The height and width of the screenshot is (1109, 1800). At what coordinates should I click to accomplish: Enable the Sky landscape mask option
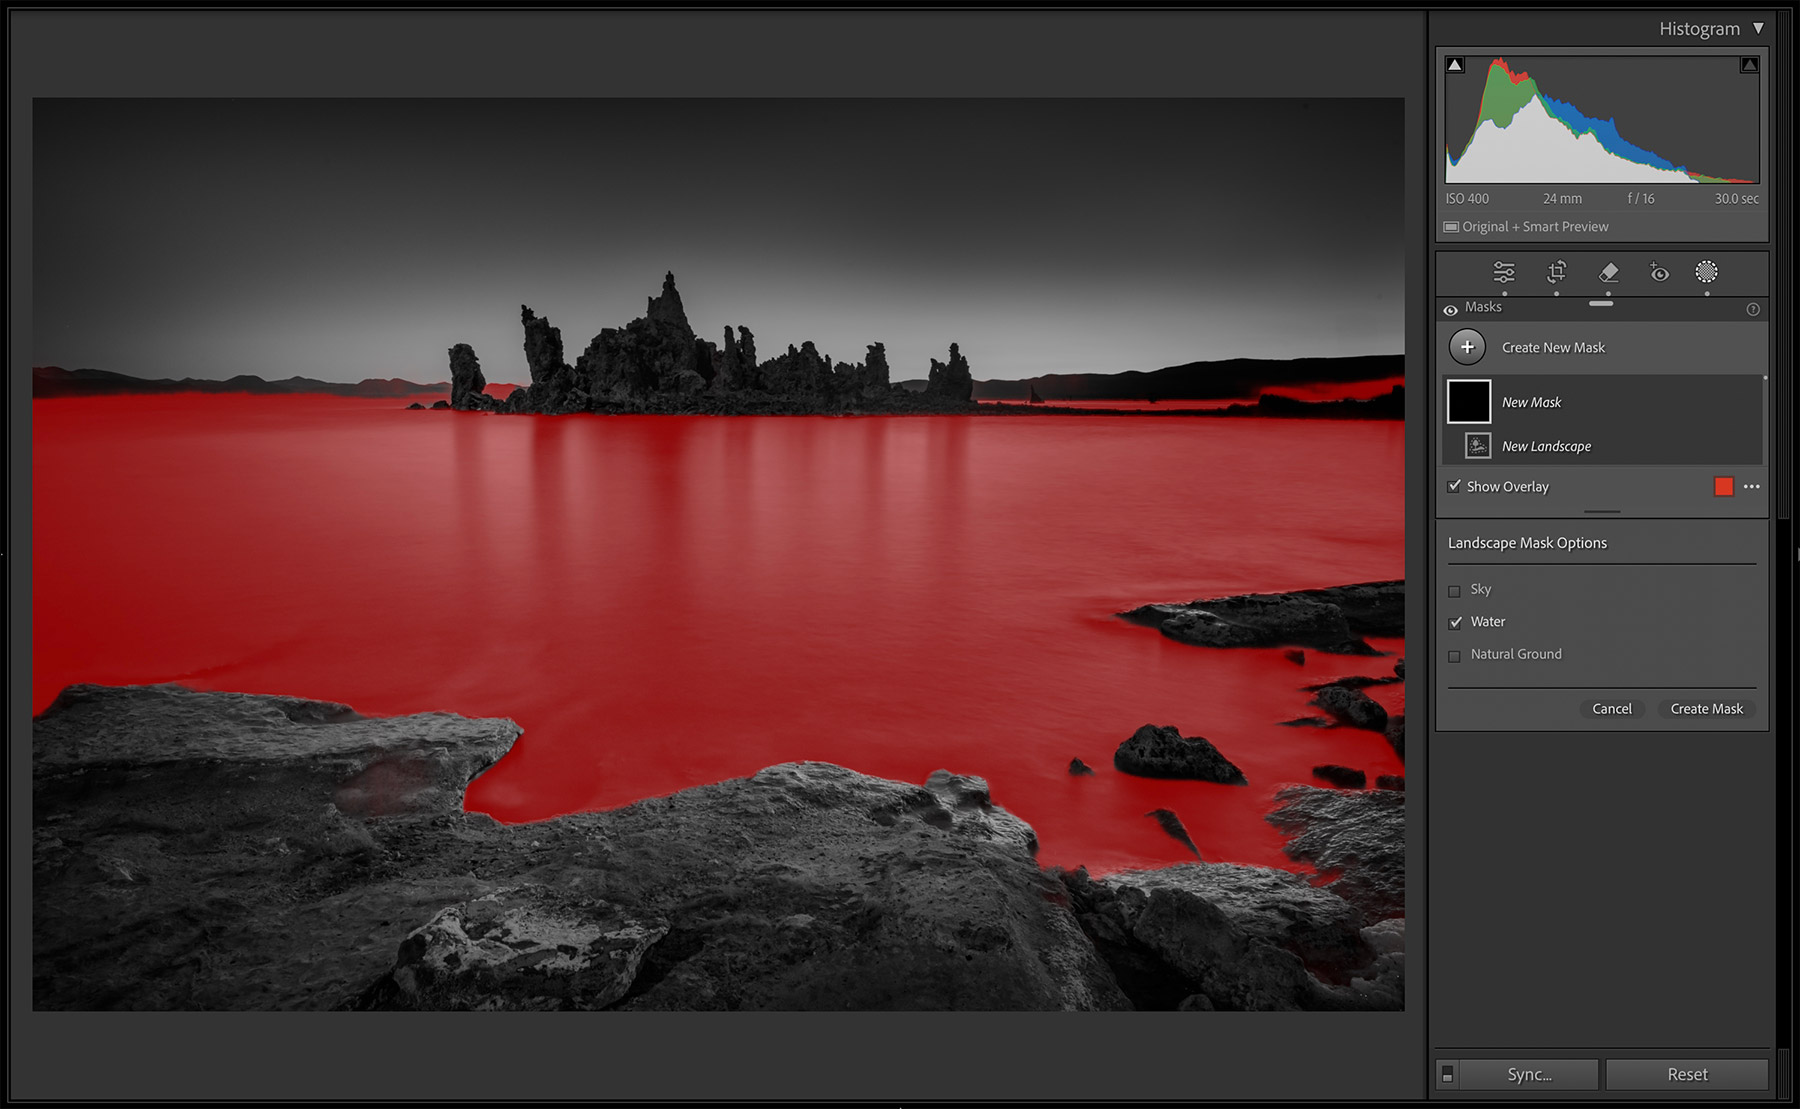(1454, 591)
